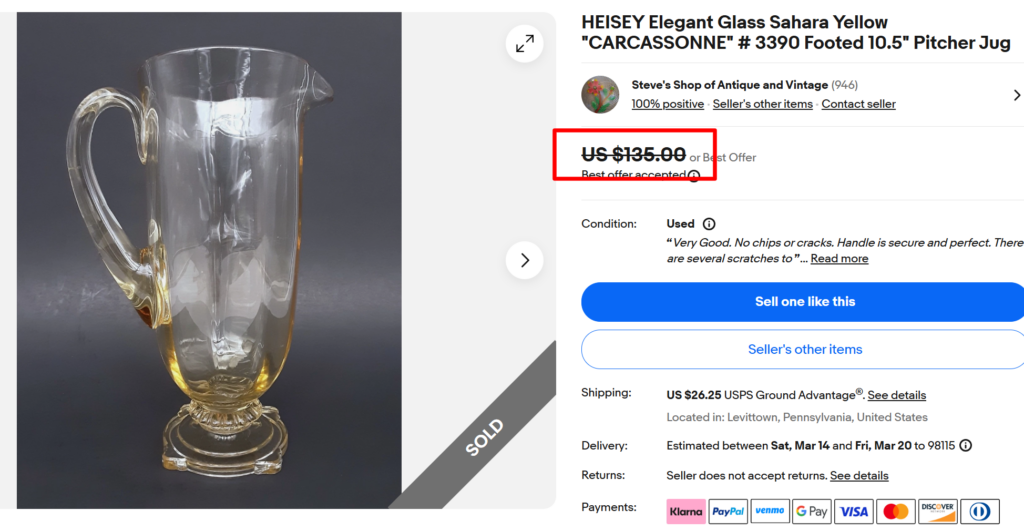Click the delivery estimate info icon
Screen dimensions: 1024x531
[x=966, y=446]
